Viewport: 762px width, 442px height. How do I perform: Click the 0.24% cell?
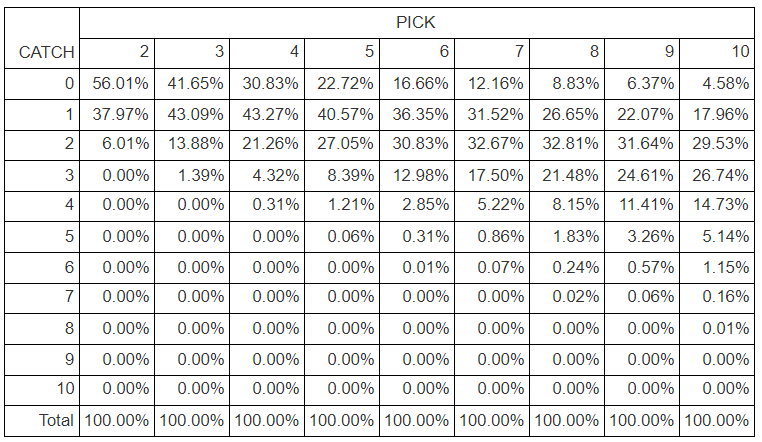click(x=567, y=268)
